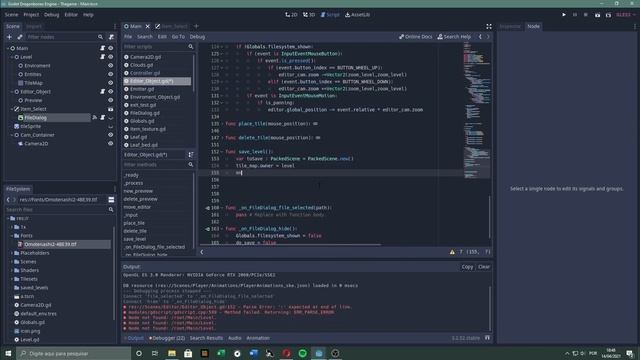Attach script icon beside node filter

point(111,37)
